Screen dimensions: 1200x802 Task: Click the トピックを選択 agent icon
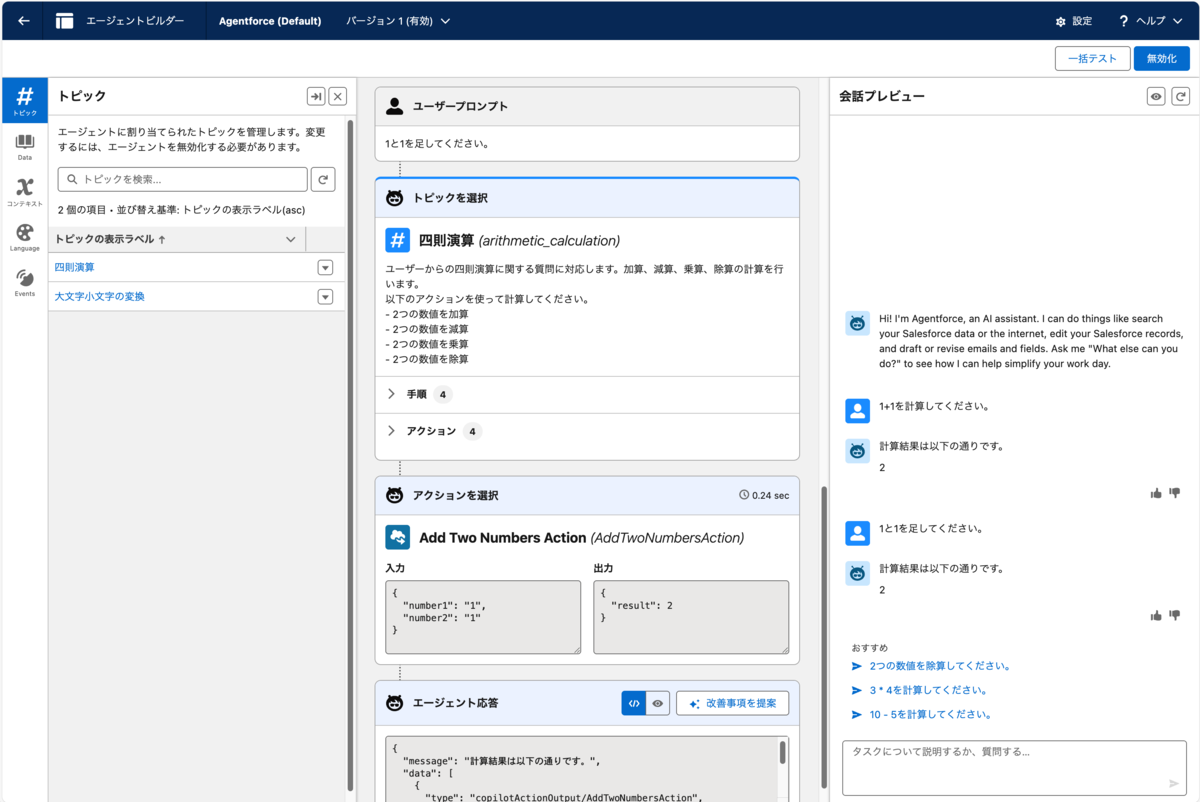(395, 198)
